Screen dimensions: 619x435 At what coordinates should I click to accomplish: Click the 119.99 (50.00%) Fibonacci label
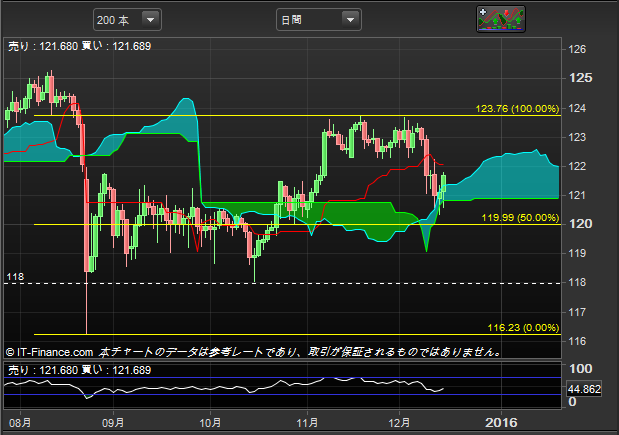click(520, 218)
